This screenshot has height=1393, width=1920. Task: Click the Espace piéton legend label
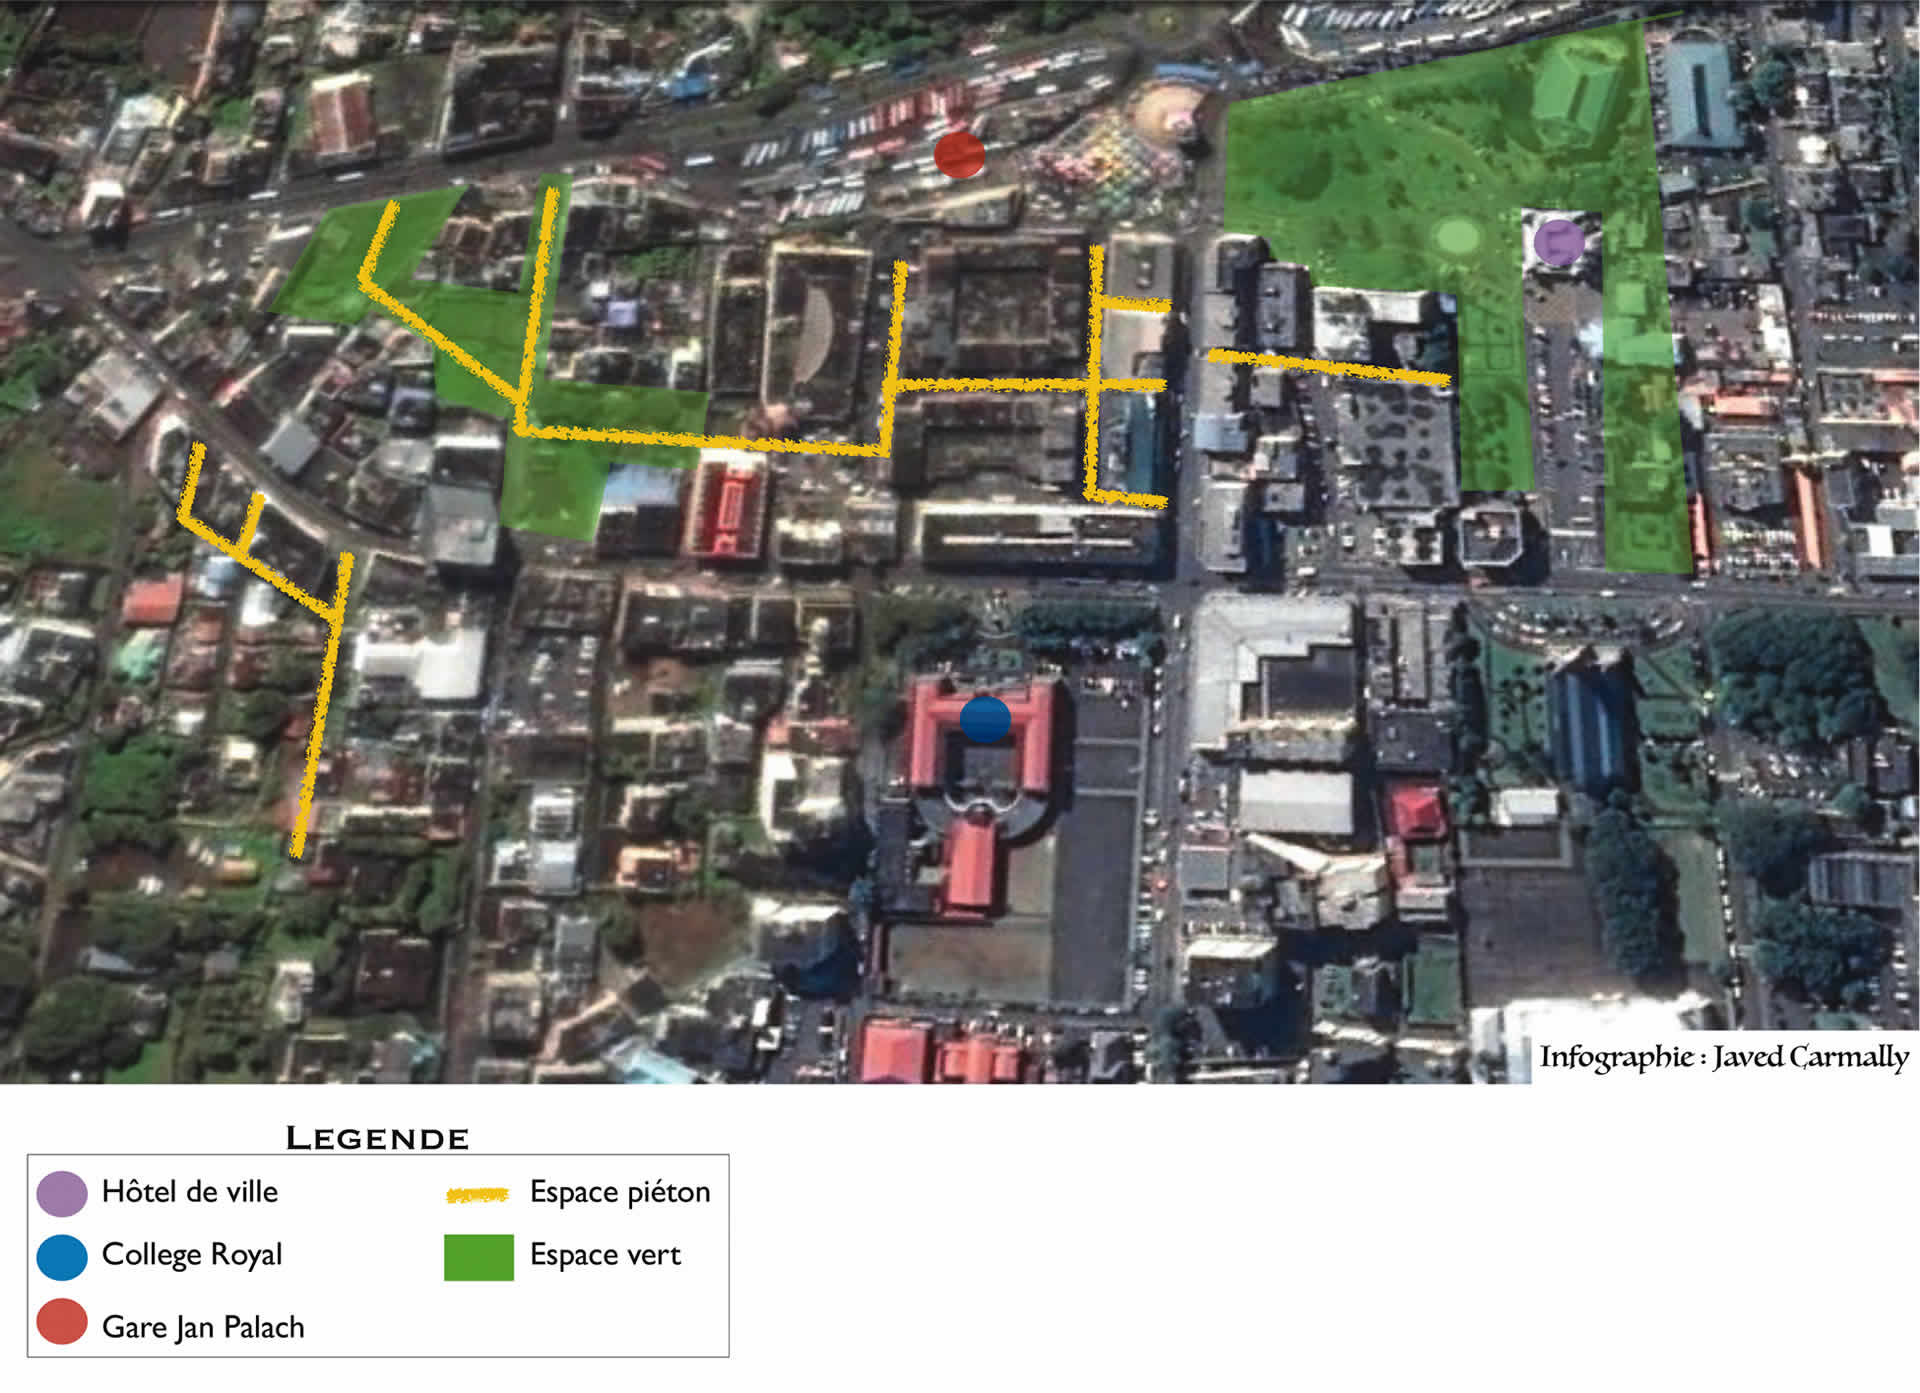[x=620, y=1192]
